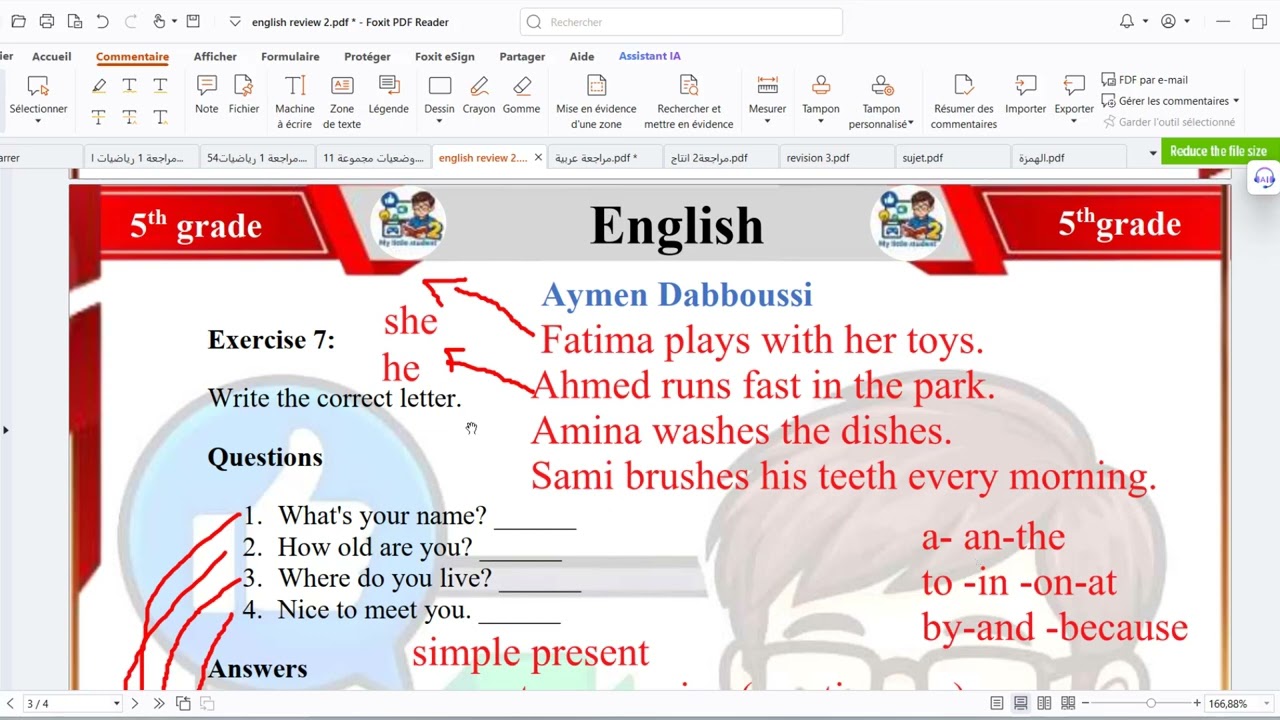Viewport: 1280px width, 720px height.
Task: Open the Dessin drawing shapes tool
Action: (x=439, y=99)
